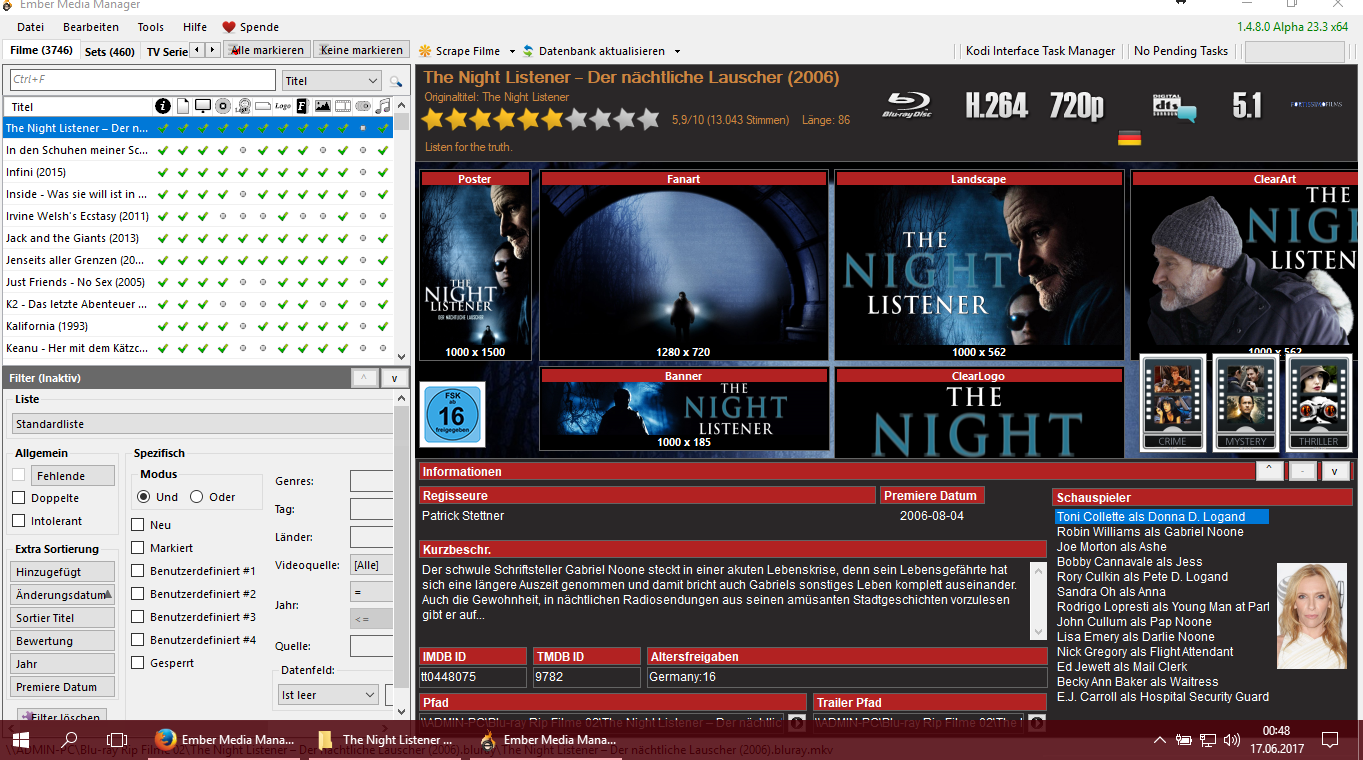Select the Oder mode radio button

point(196,497)
